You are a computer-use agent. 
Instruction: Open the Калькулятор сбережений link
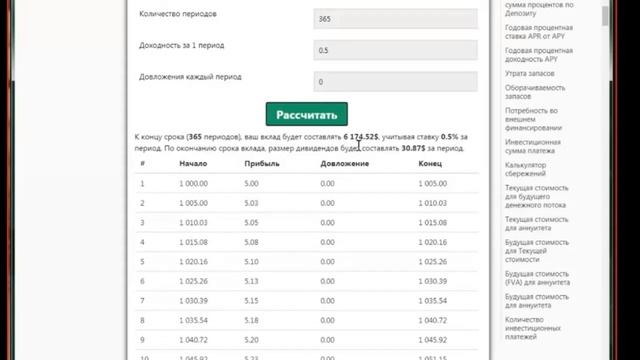point(525,169)
